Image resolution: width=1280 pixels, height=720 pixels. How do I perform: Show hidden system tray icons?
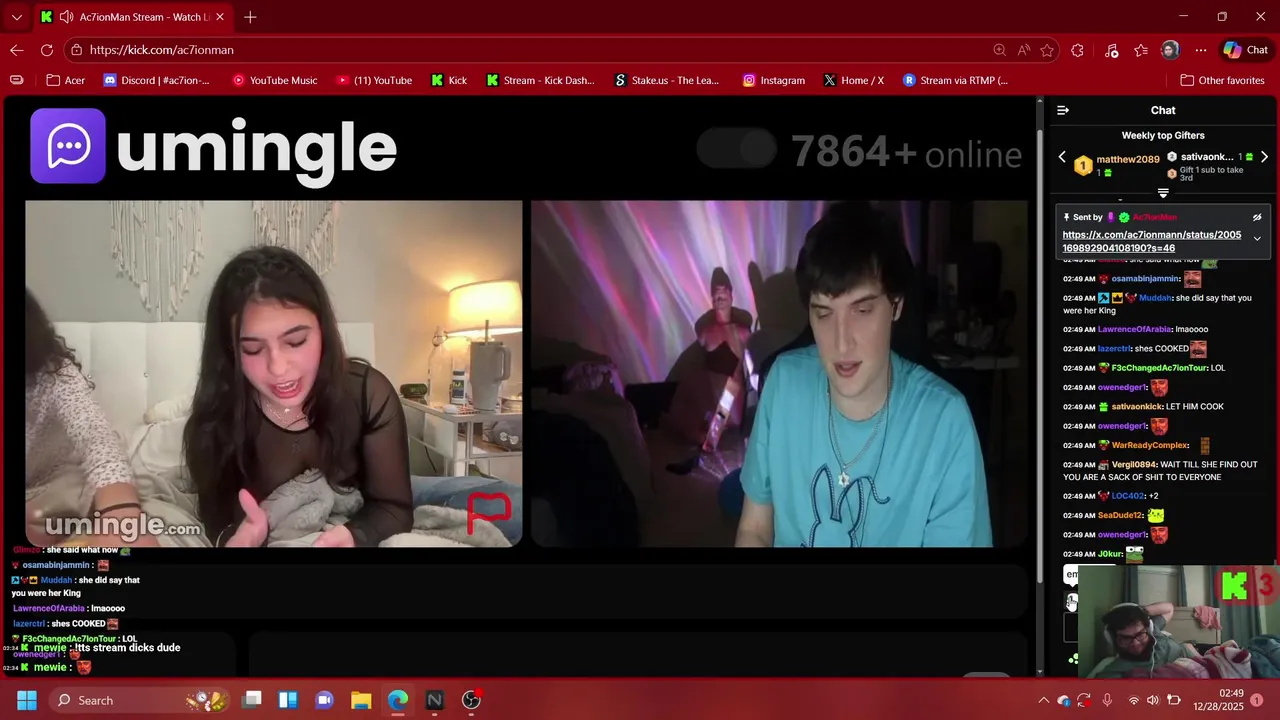pos(1043,700)
